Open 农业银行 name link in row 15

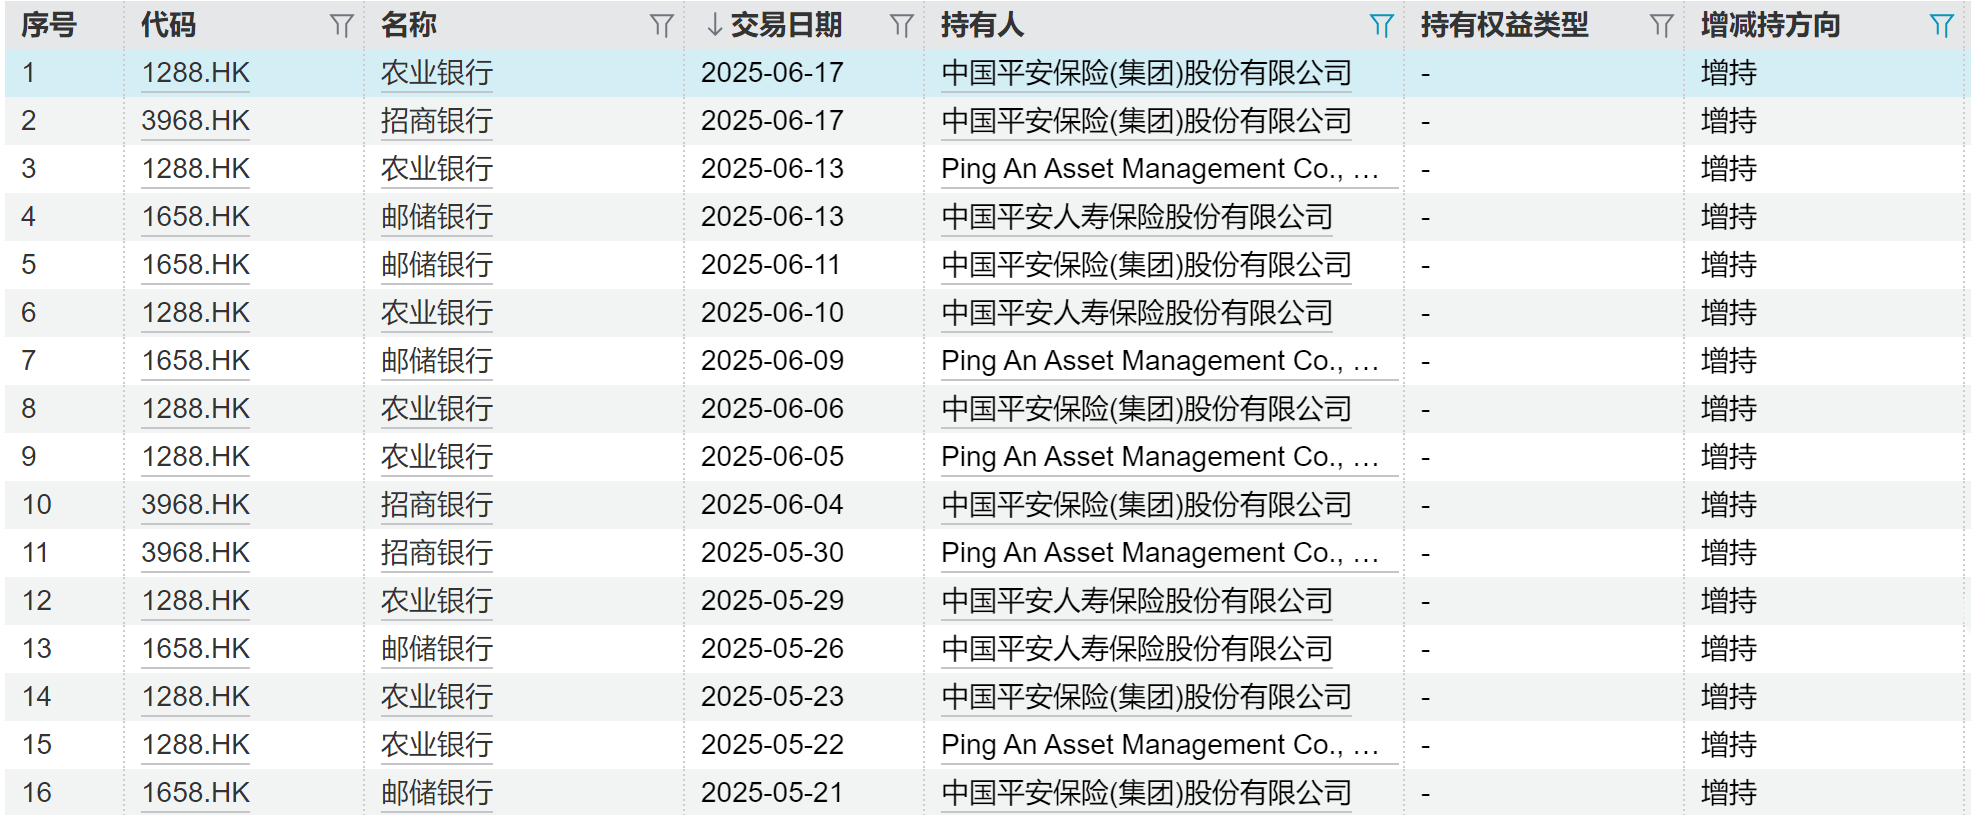[x=437, y=745]
